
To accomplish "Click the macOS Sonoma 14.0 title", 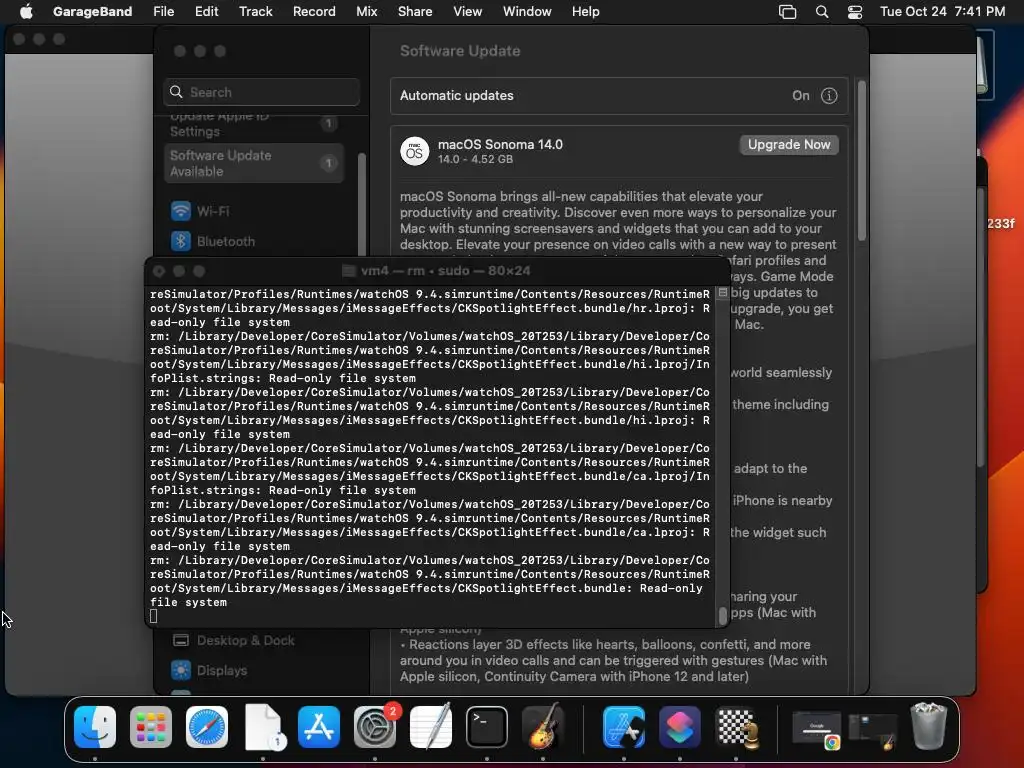I will tap(500, 144).
